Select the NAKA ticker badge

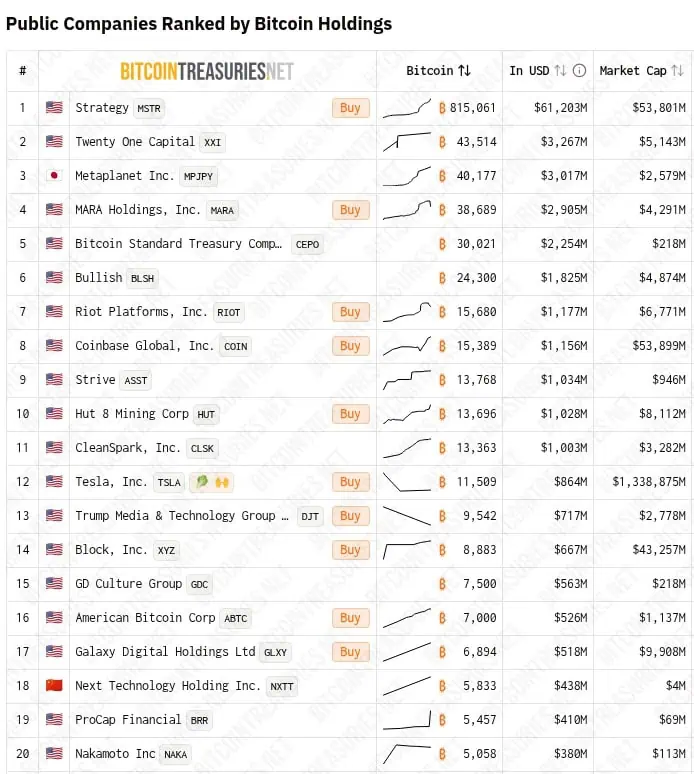(x=175, y=755)
